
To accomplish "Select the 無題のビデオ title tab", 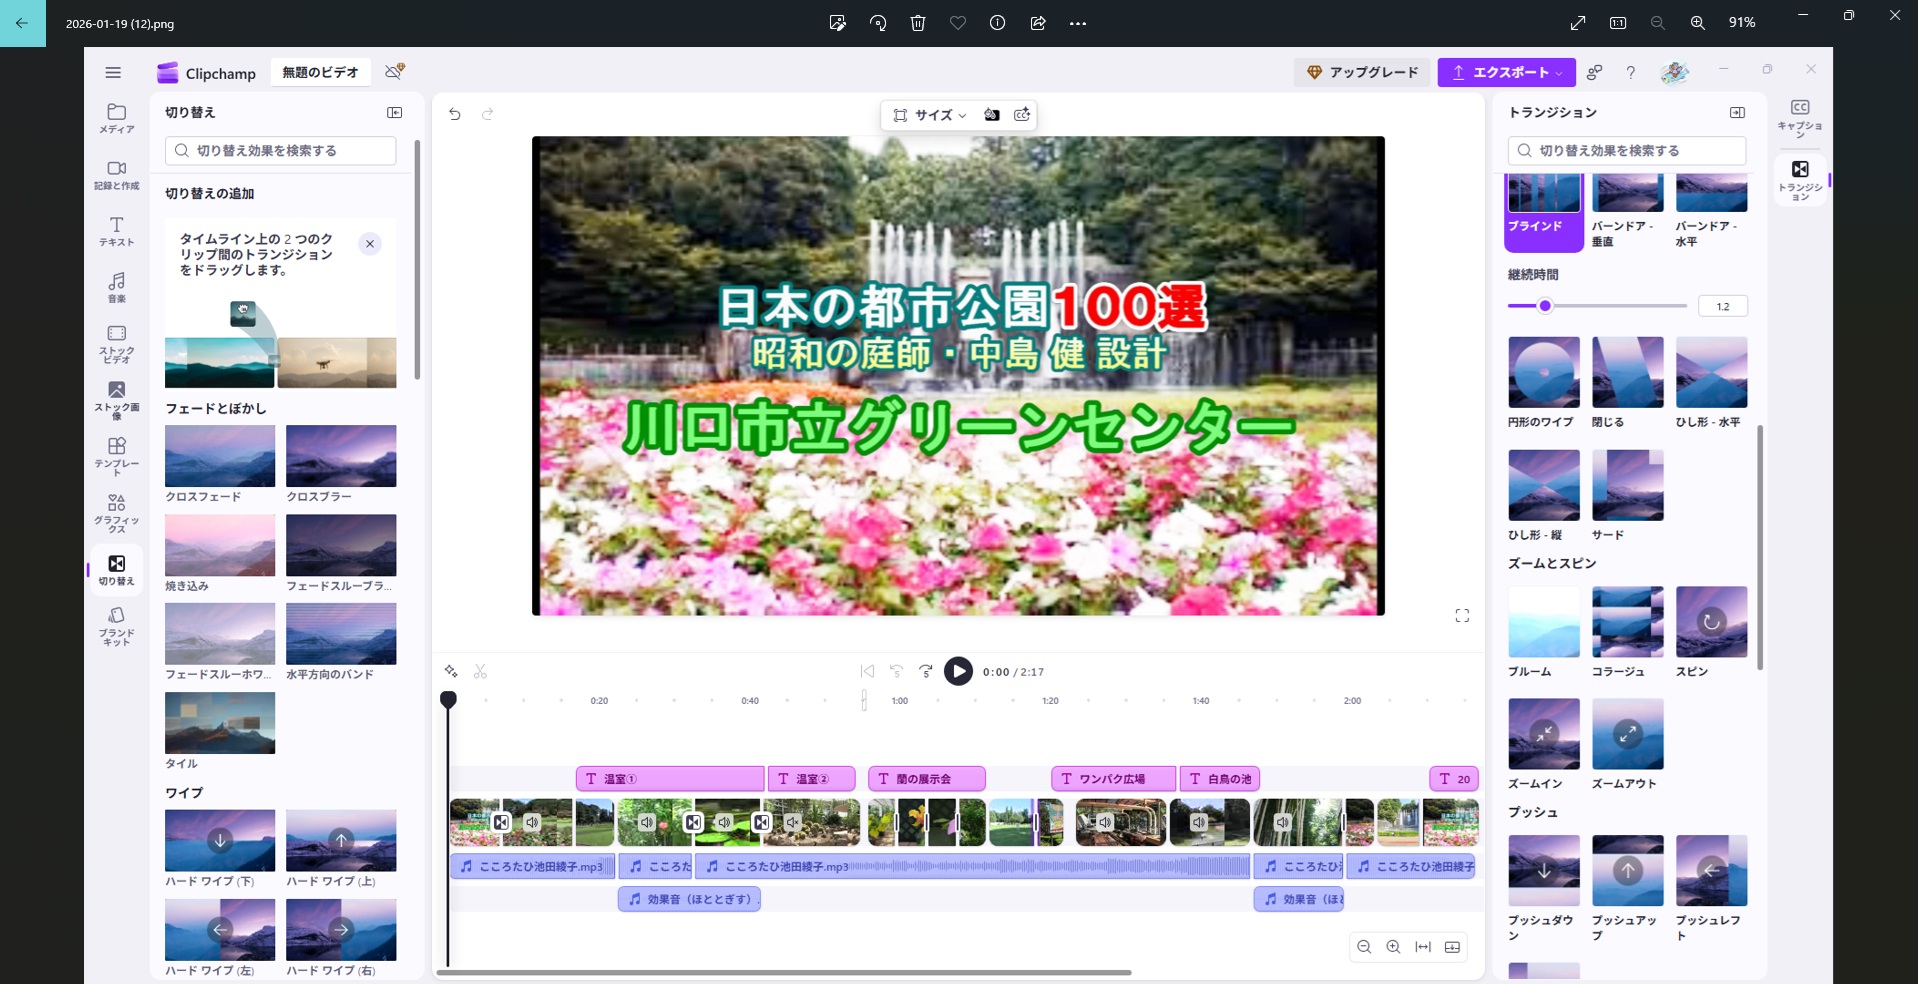I will (320, 72).
